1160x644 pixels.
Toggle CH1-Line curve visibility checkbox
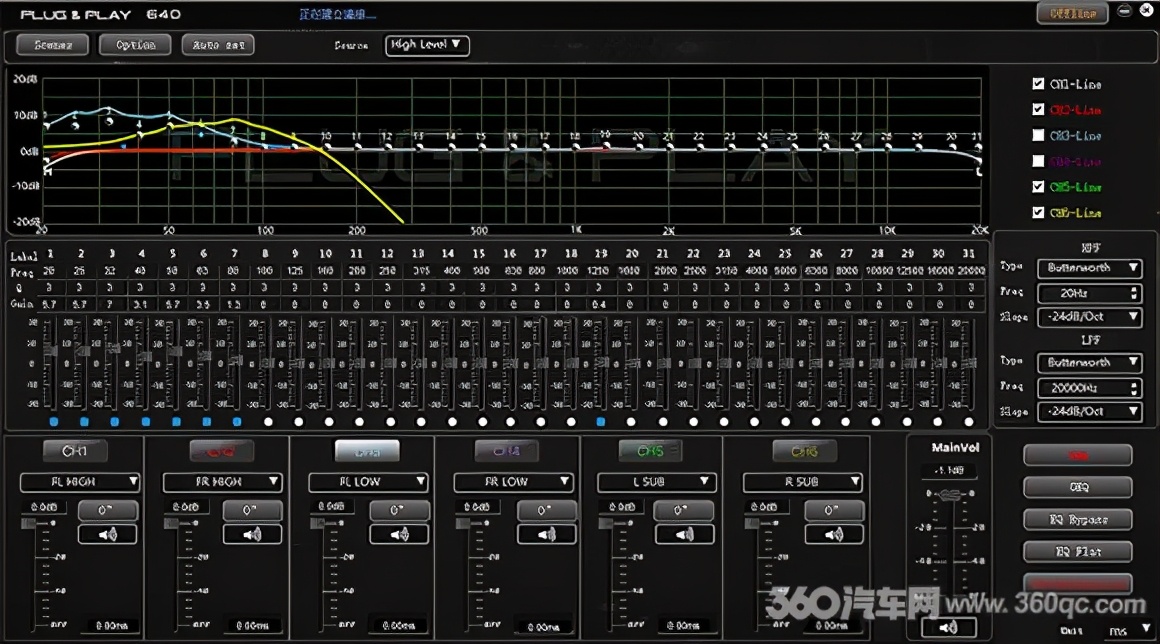click(x=1038, y=84)
